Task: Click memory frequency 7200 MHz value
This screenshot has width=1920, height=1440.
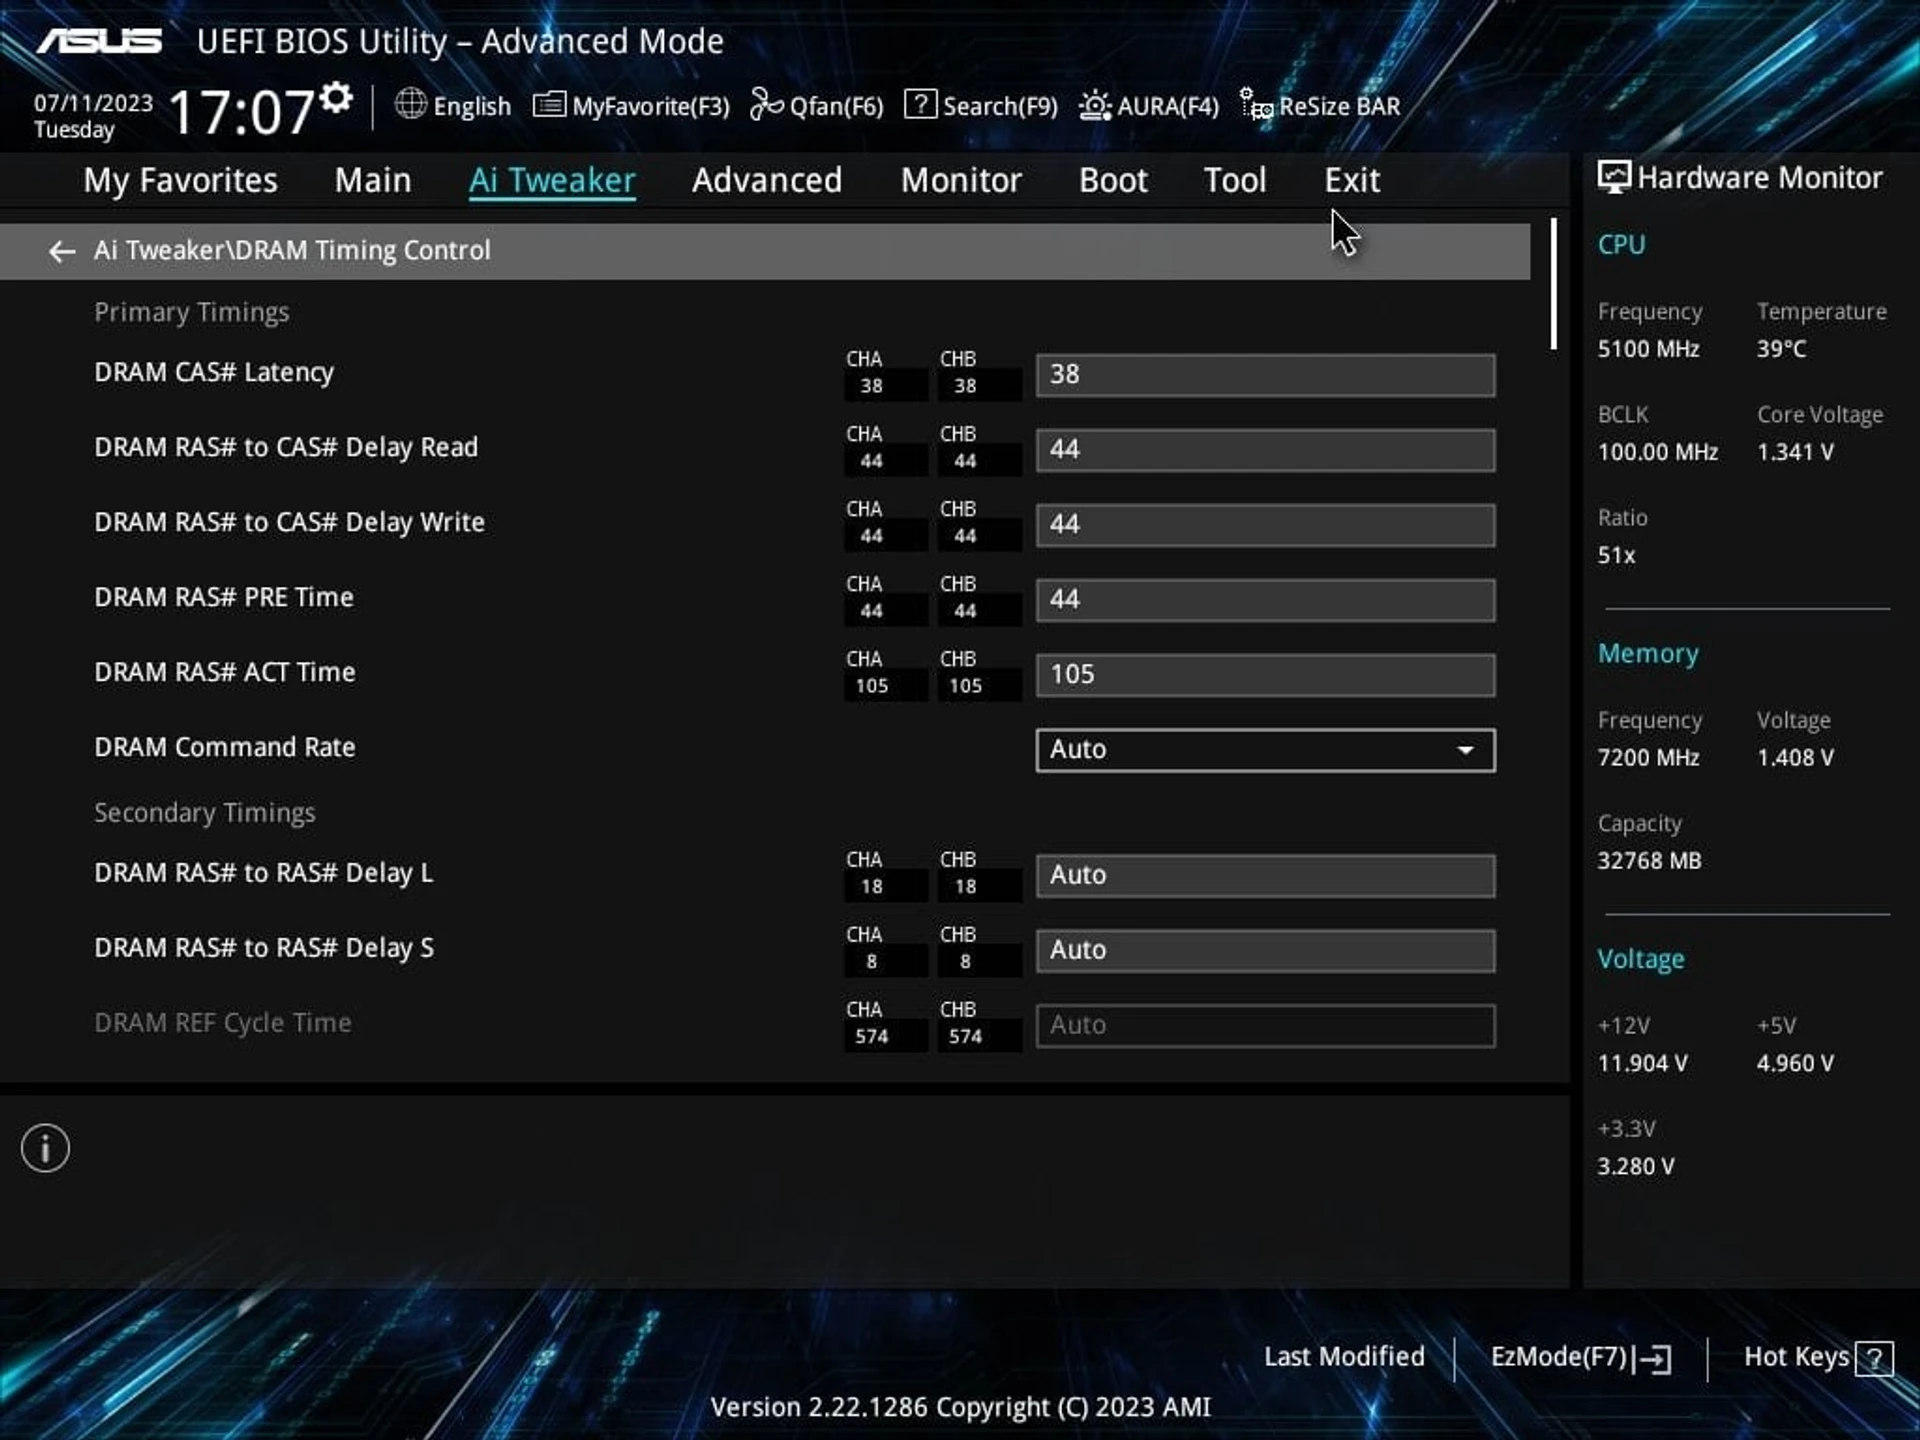Action: point(1648,758)
